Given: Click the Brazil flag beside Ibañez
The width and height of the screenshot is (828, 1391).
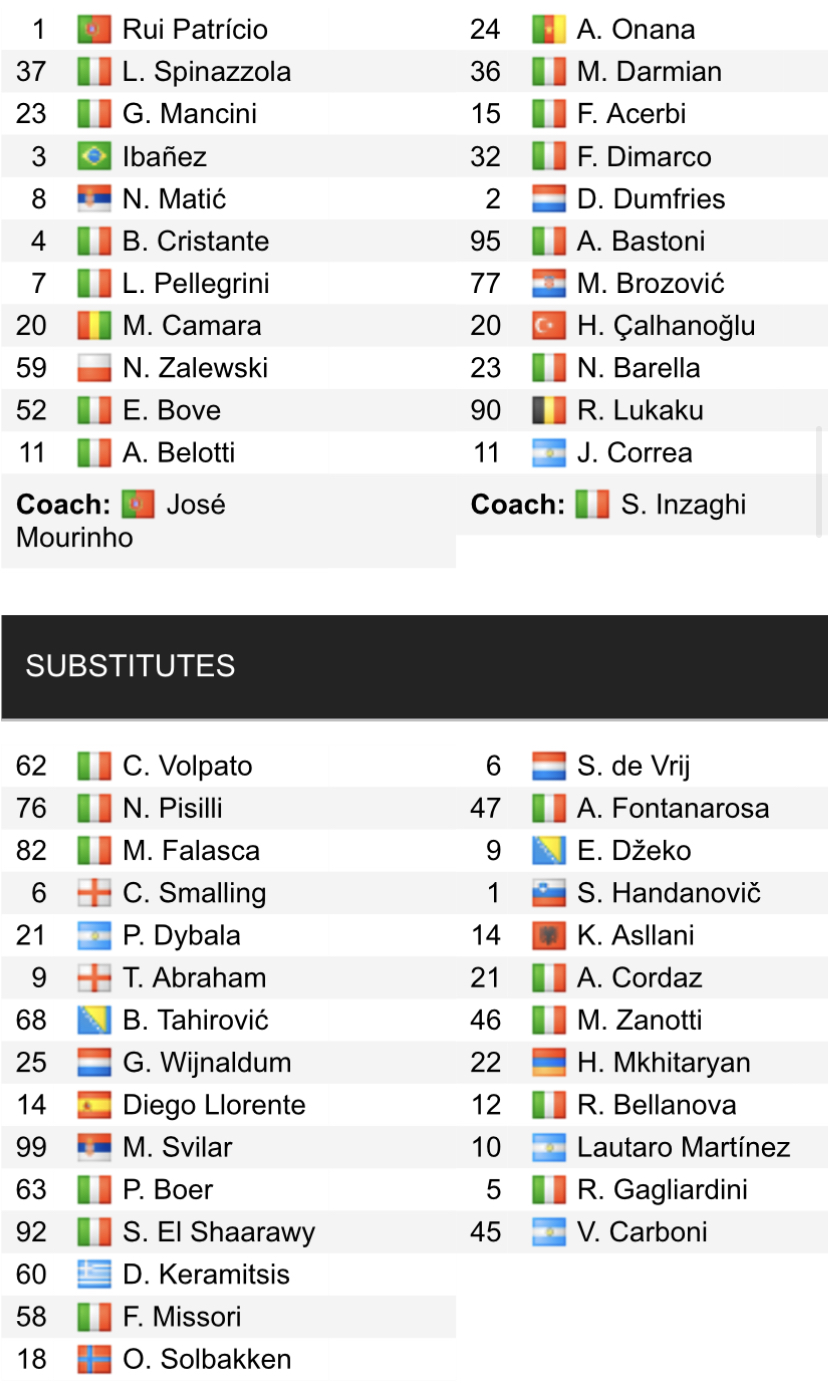Looking at the screenshot, I should [x=94, y=157].
